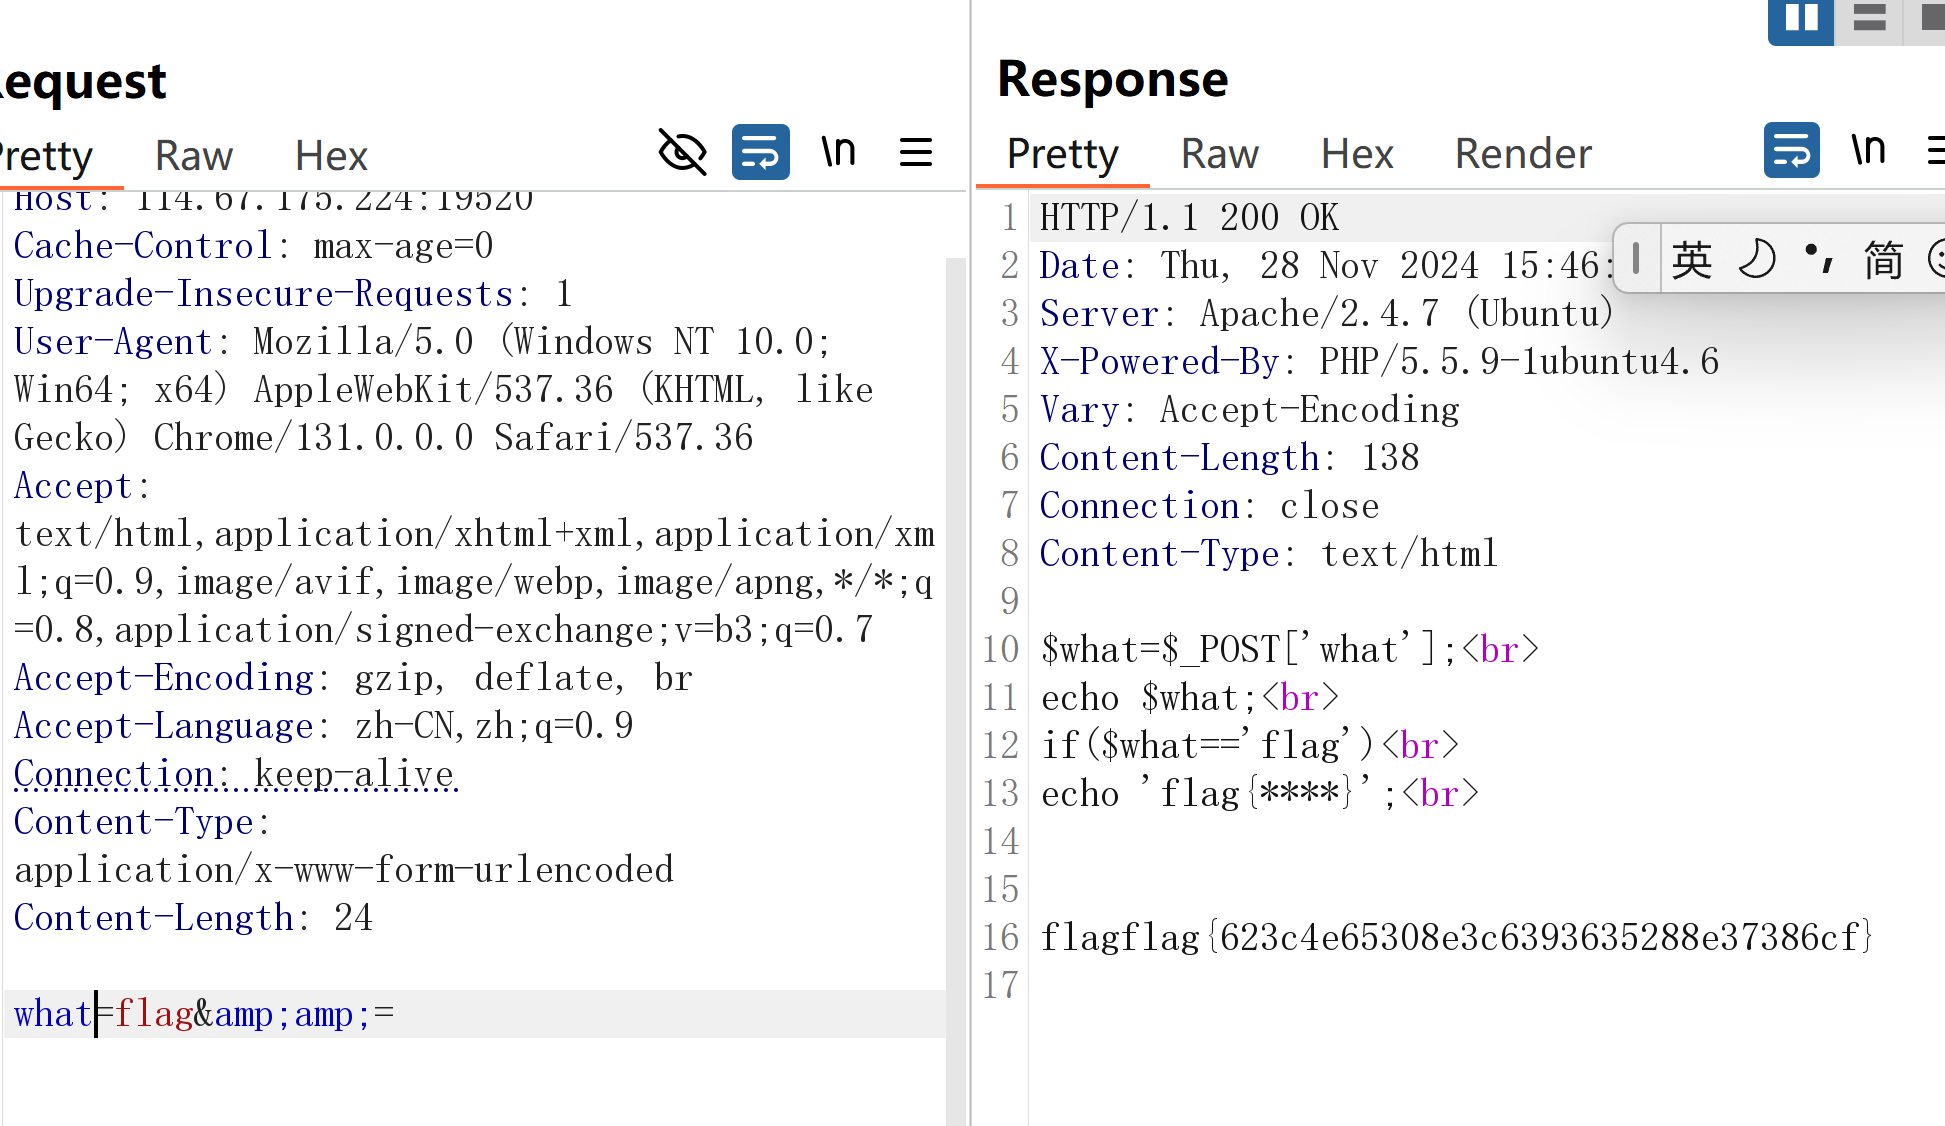Open the Hex tab in Request panel

pos(331,156)
